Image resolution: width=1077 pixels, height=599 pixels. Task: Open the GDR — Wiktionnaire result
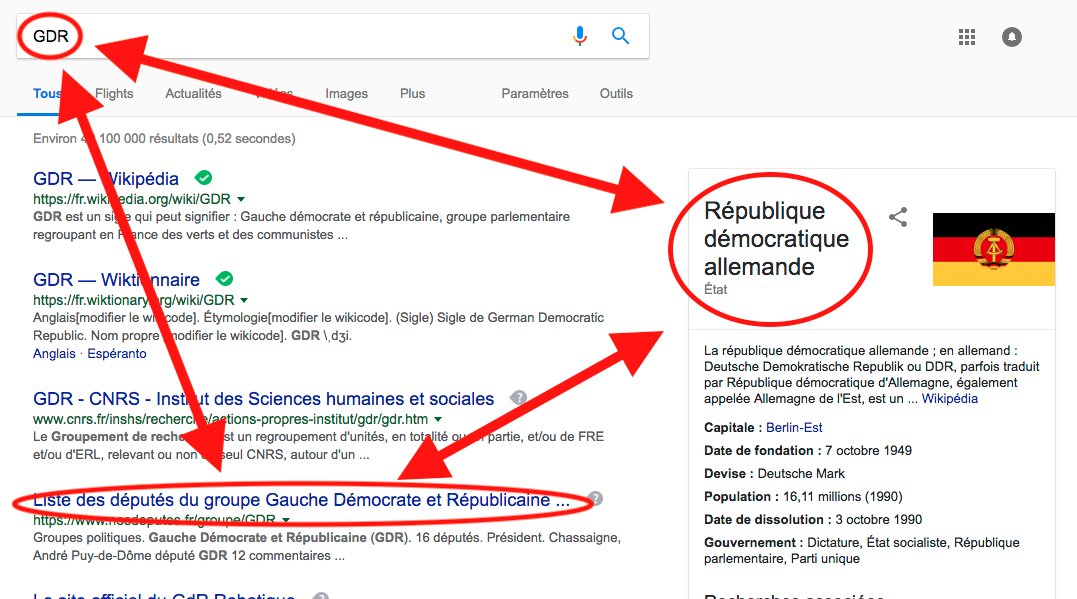(116, 280)
